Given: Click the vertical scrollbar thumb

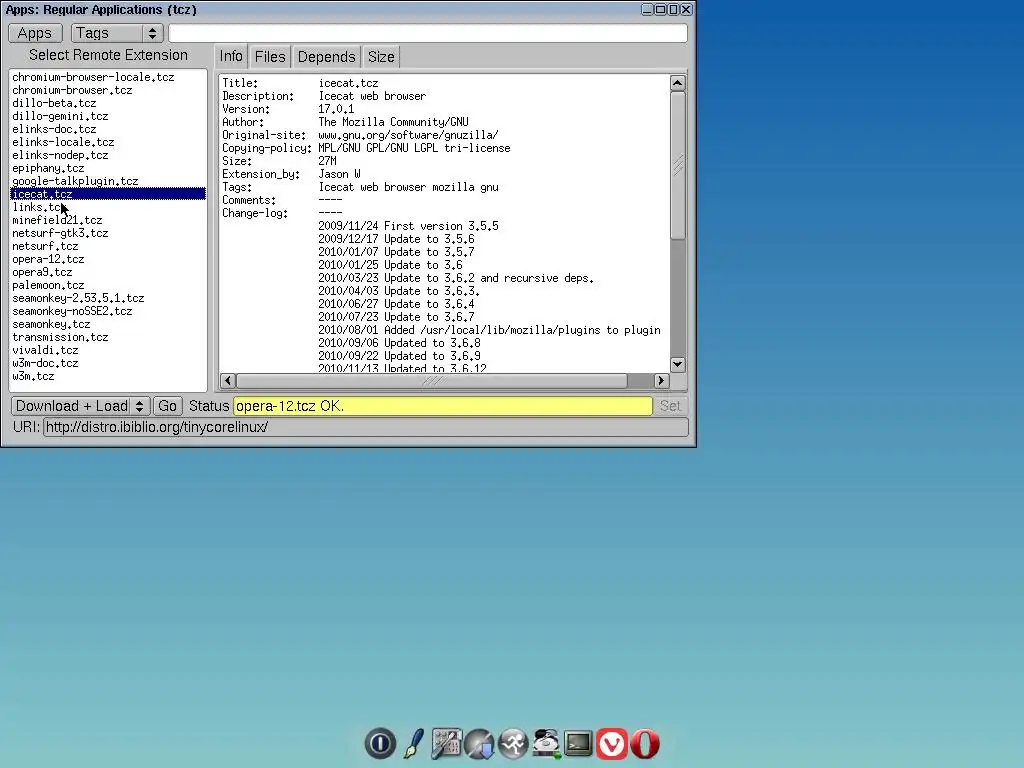Looking at the screenshot, I should (x=678, y=165).
